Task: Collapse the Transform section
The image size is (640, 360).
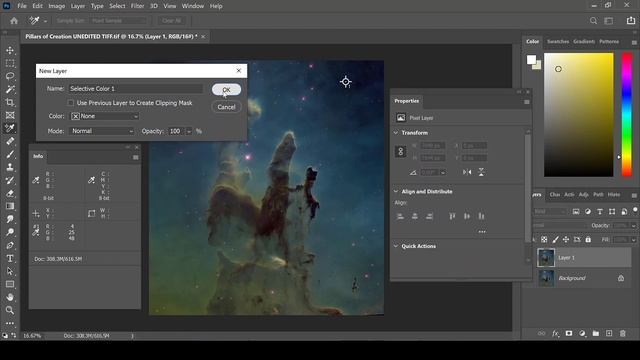Action: 396,133
